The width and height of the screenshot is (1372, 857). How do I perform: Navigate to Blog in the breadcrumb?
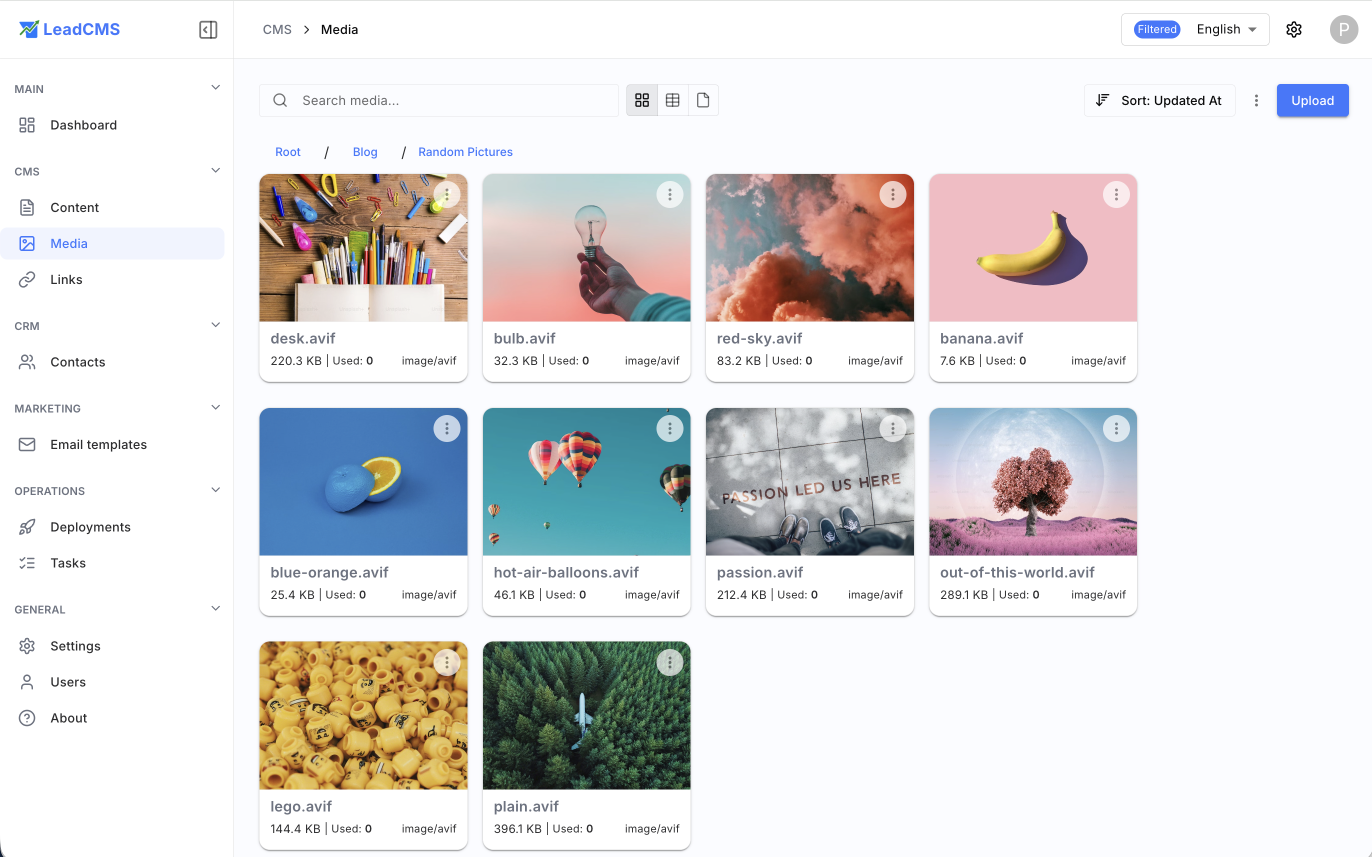365,151
